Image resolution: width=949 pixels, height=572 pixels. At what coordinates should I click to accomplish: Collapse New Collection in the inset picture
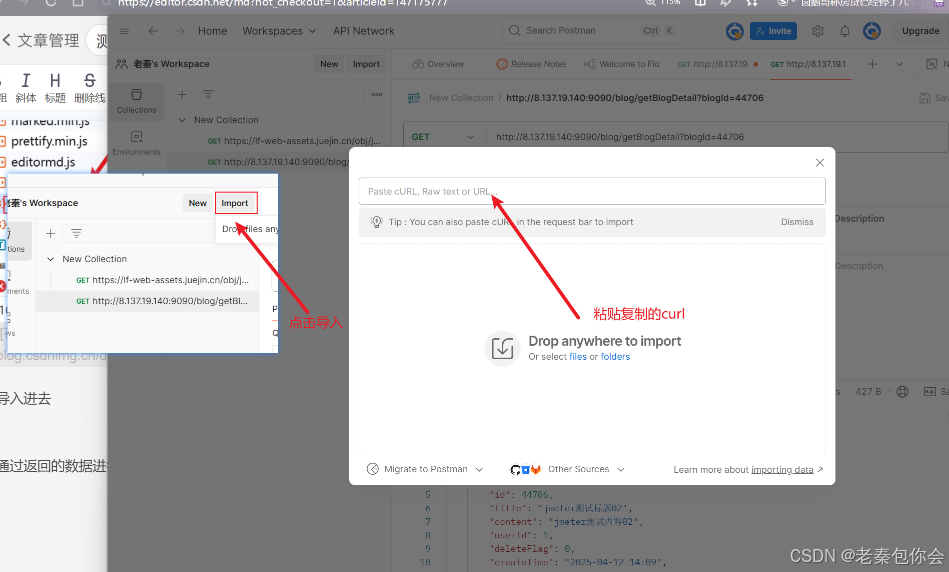coord(50,259)
